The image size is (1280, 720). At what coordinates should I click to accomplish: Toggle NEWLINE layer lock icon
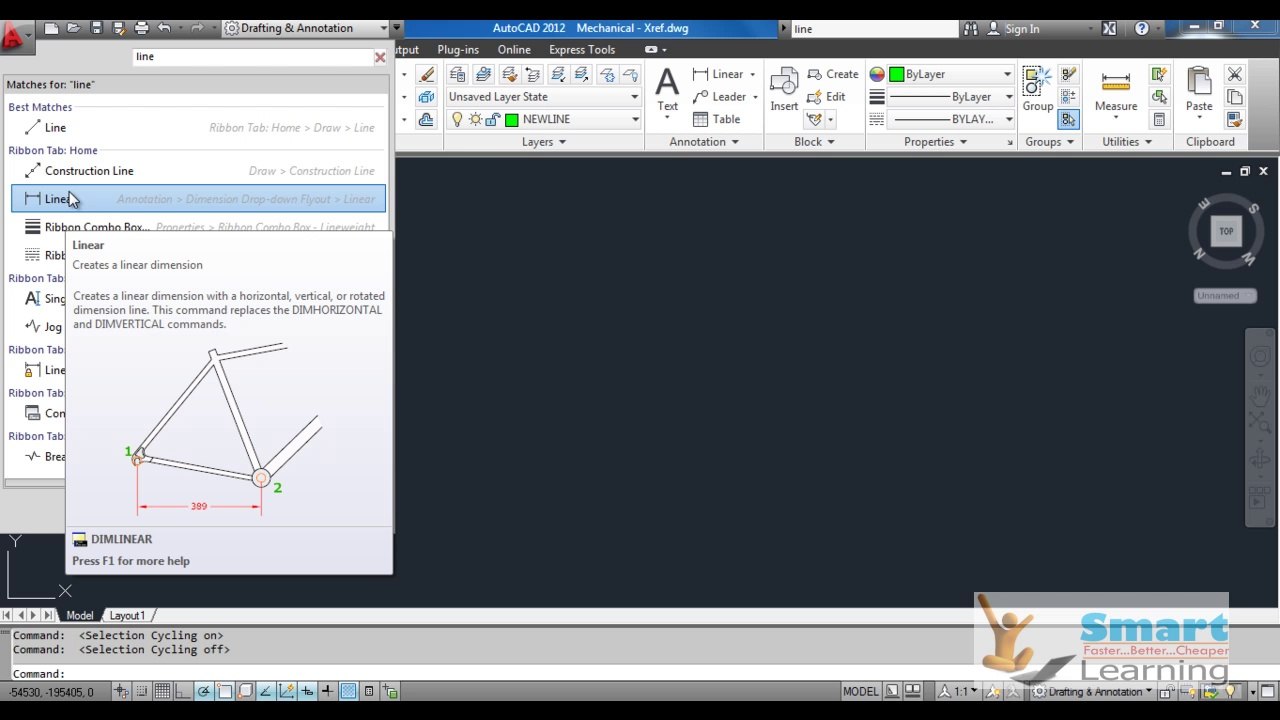pos(493,120)
